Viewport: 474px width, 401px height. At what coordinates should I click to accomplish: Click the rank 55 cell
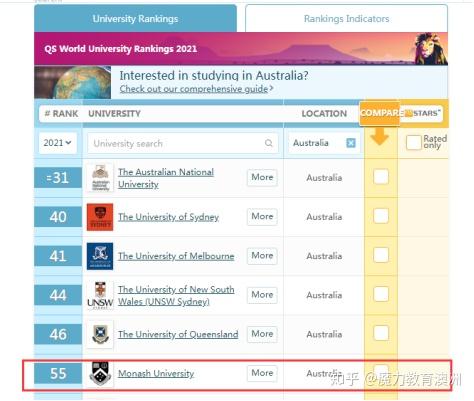[58, 373]
